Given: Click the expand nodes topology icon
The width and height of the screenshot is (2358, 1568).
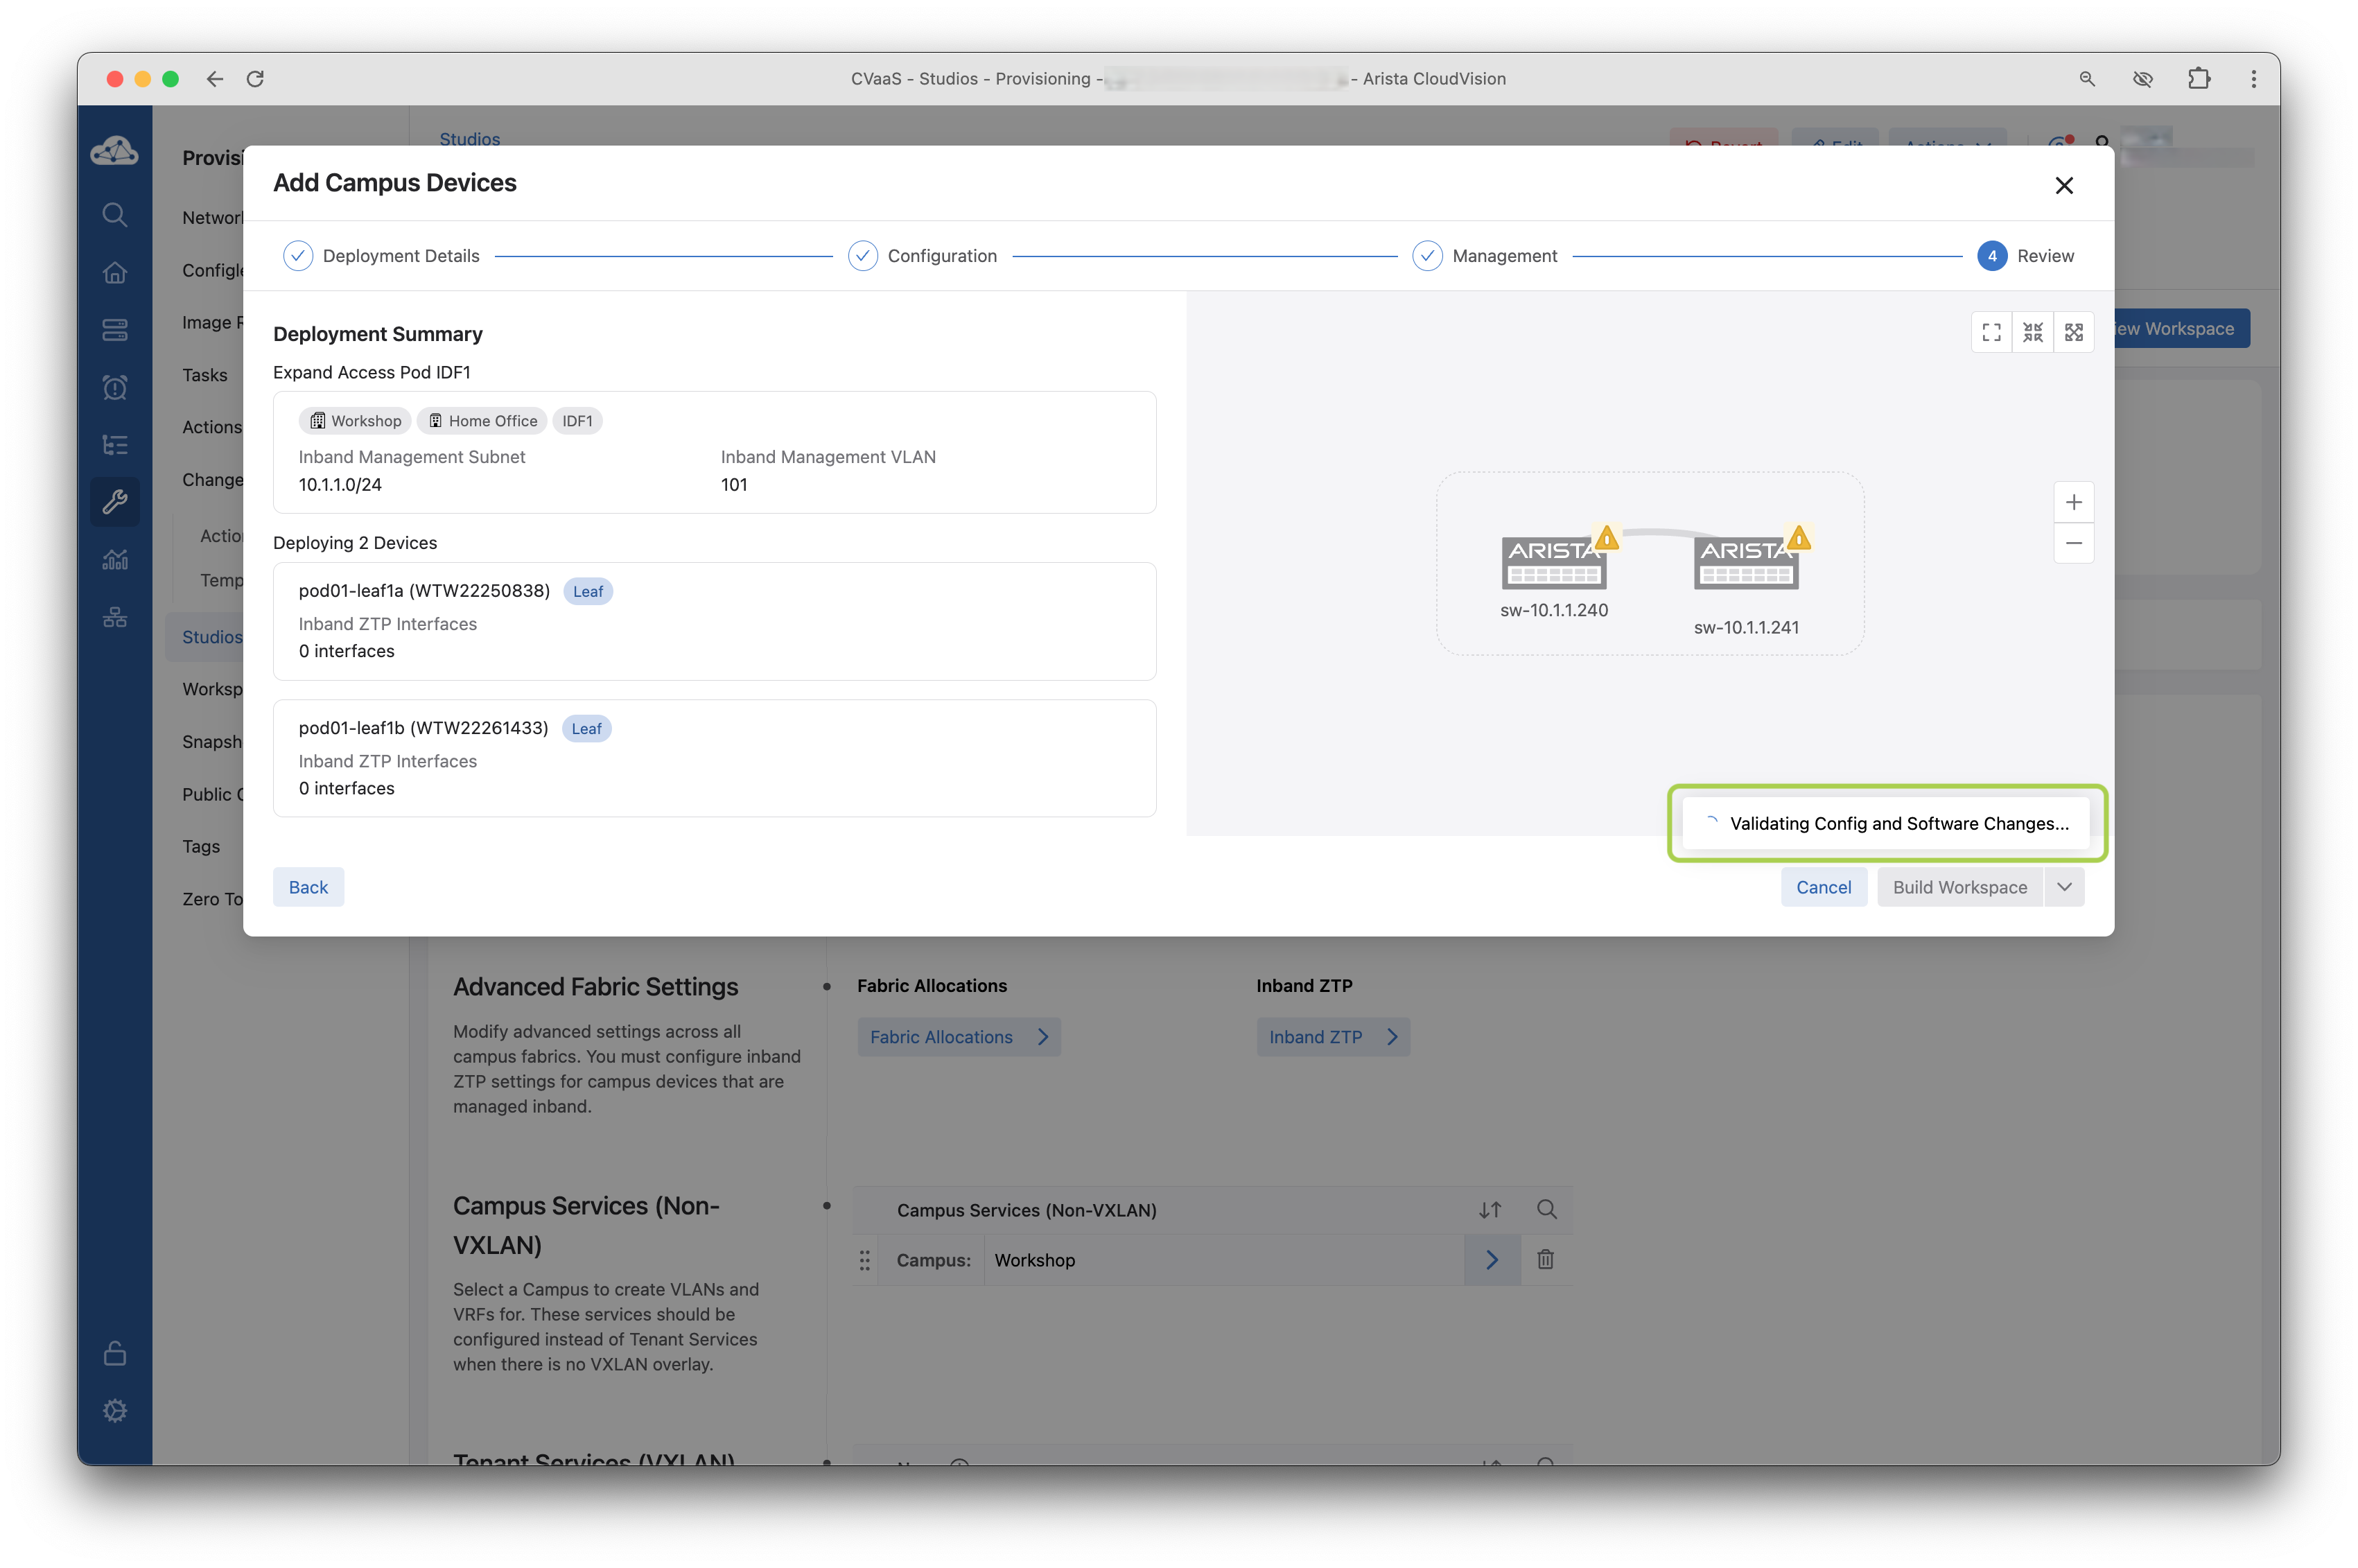Looking at the screenshot, I should (x=2073, y=332).
